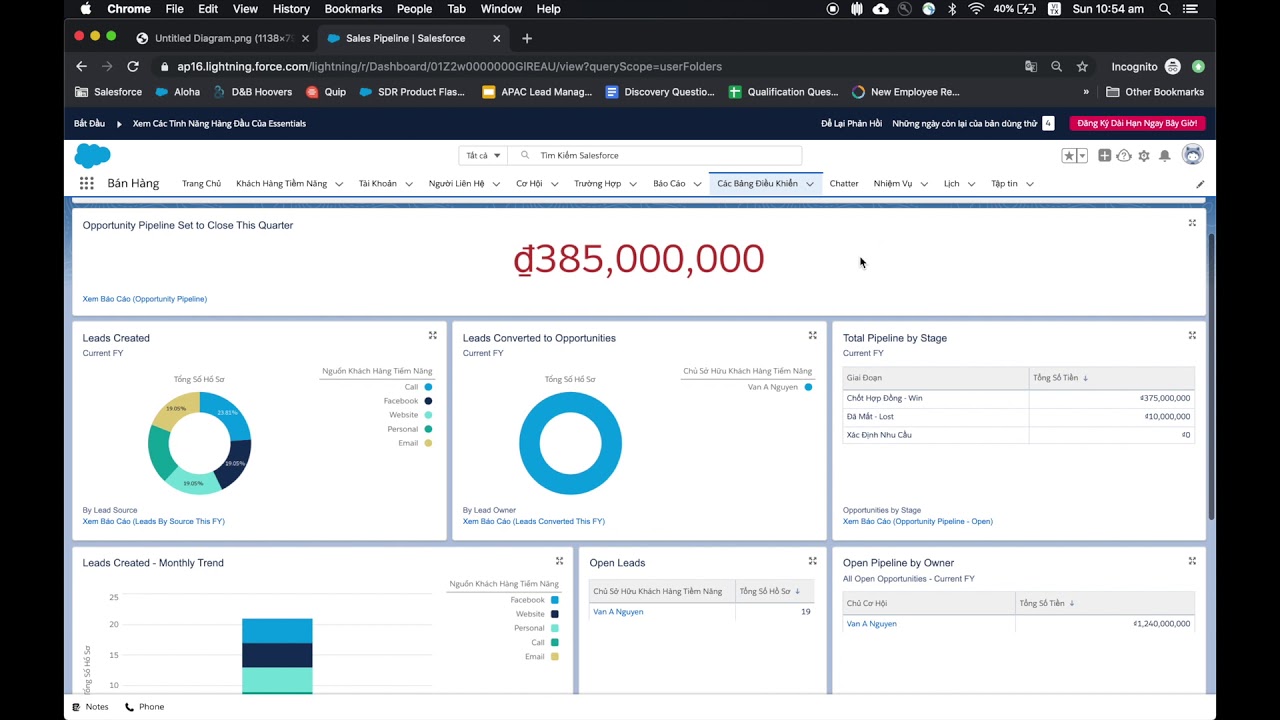This screenshot has width=1280, height=720.
Task: Show more bookmarks chevron
Action: 1086,92
